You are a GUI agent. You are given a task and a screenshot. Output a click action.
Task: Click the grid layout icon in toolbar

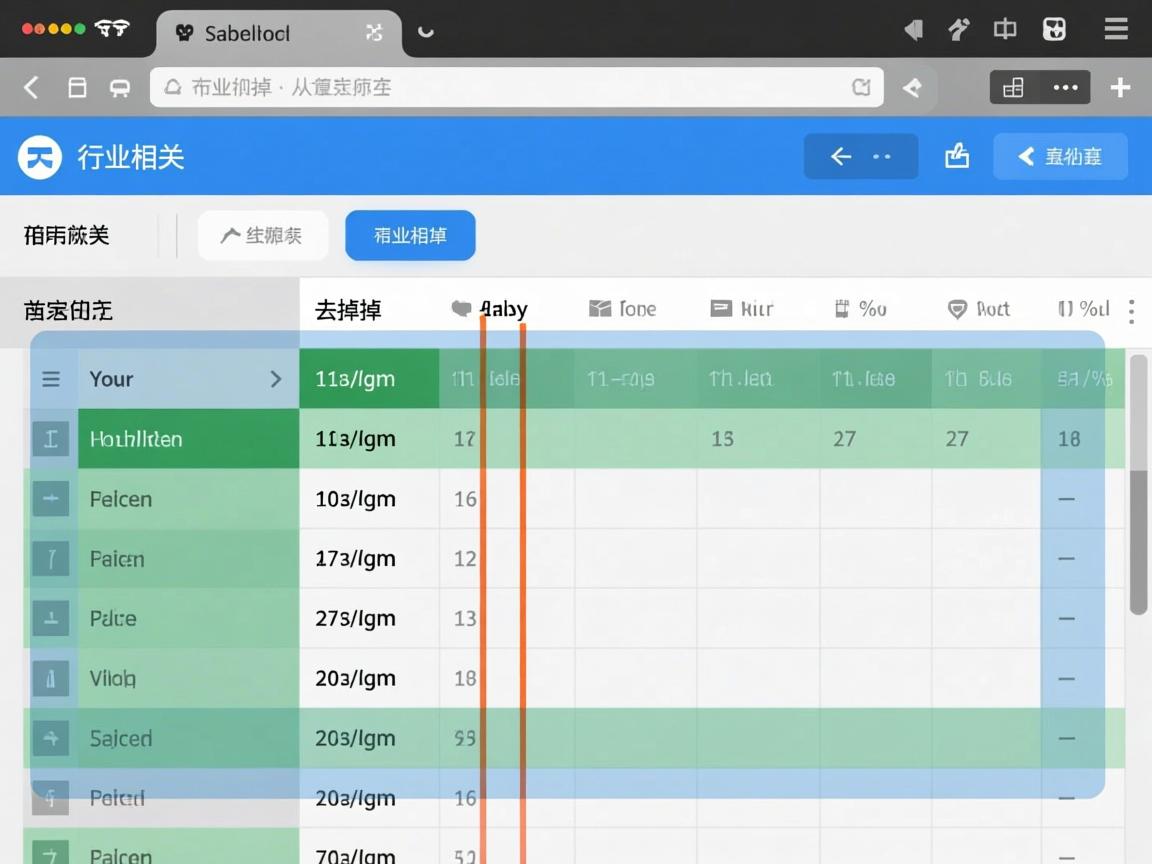point(1013,88)
